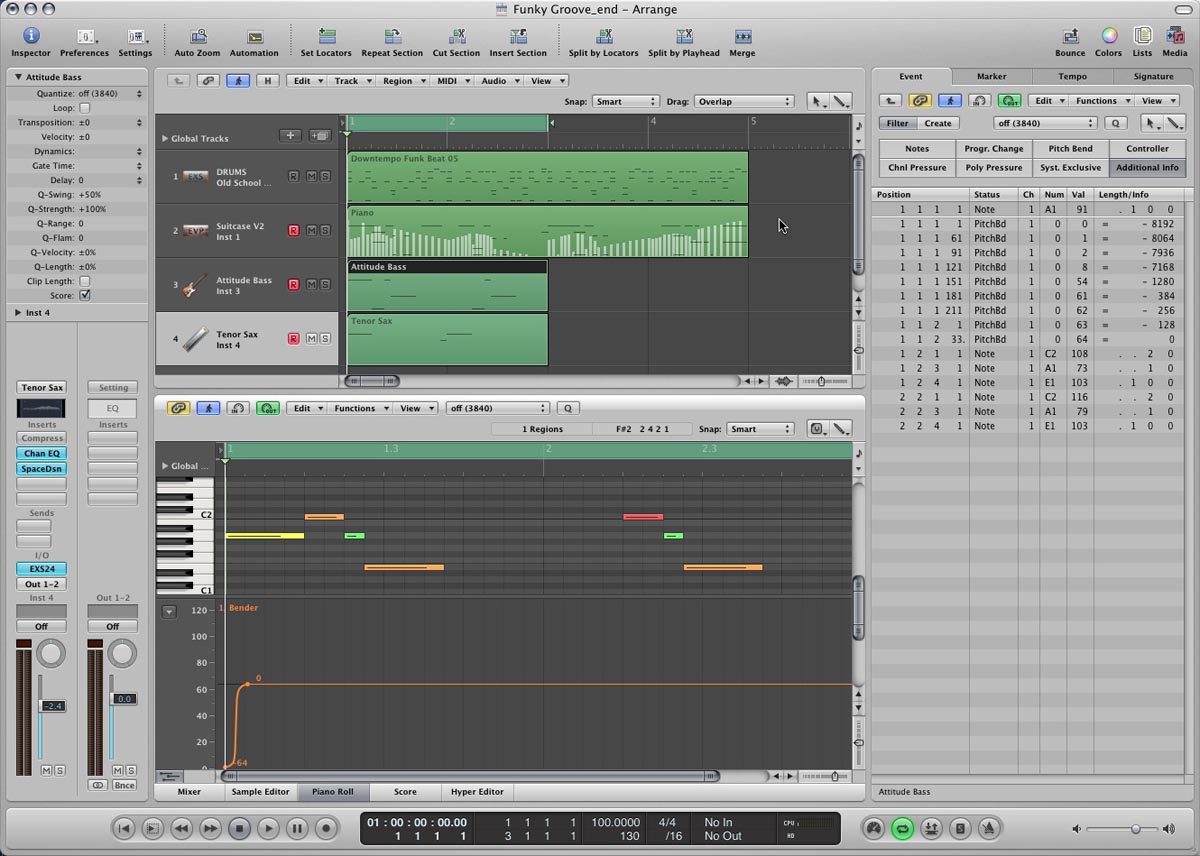The image size is (1200, 856).
Task: Open the Colors palette icon
Action: point(1108,37)
